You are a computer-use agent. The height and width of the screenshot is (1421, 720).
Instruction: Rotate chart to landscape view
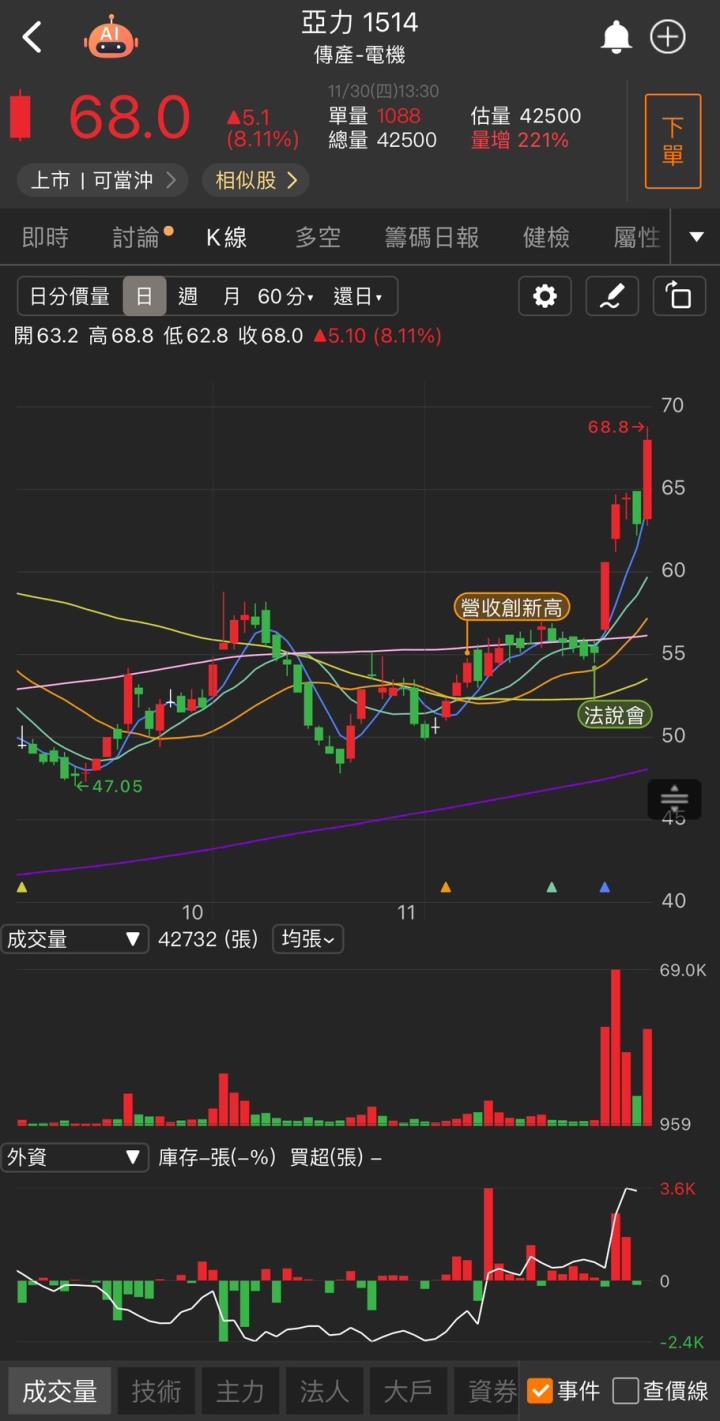pos(678,296)
